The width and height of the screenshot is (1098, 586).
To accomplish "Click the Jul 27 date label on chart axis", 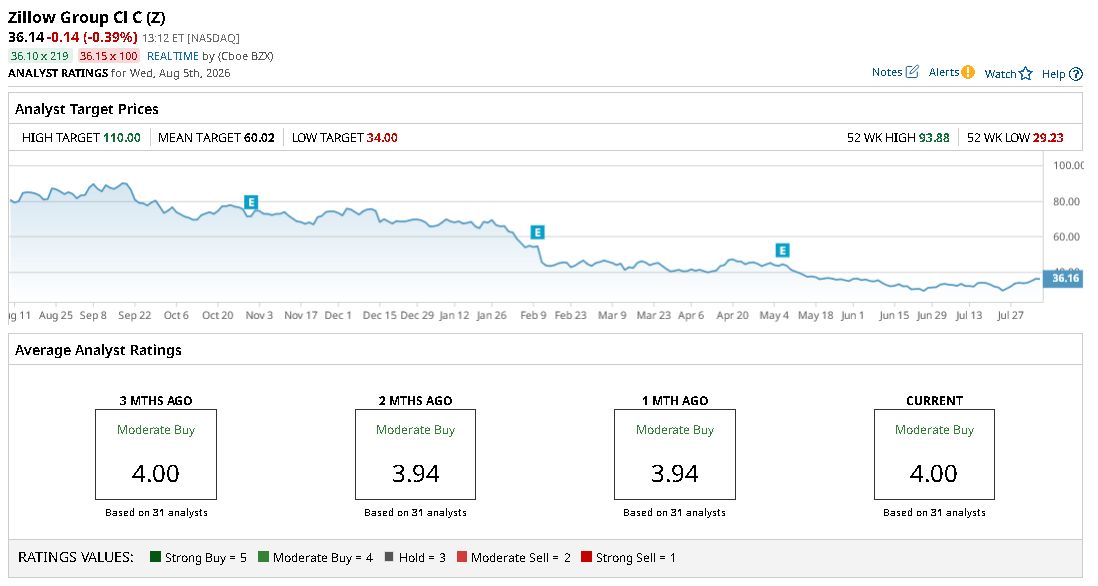I will (1010, 316).
